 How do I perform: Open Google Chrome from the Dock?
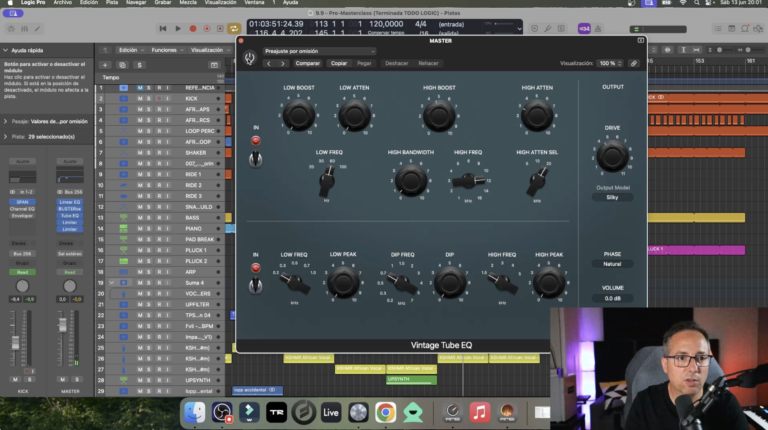click(x=385, y=412)
